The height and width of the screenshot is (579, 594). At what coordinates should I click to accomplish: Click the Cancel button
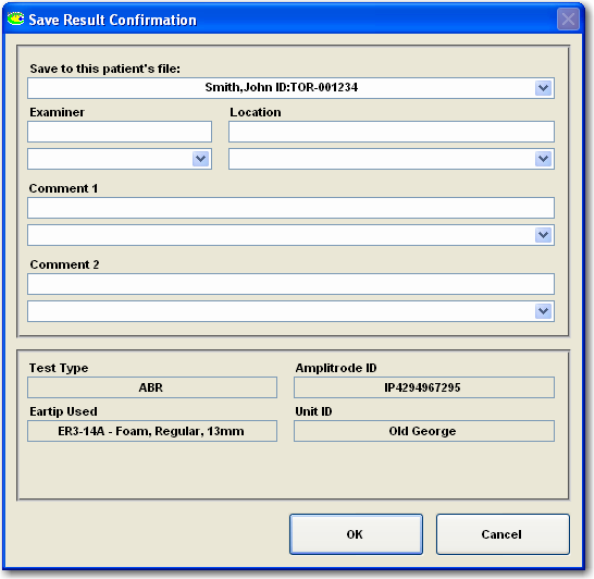coord(503,534)
